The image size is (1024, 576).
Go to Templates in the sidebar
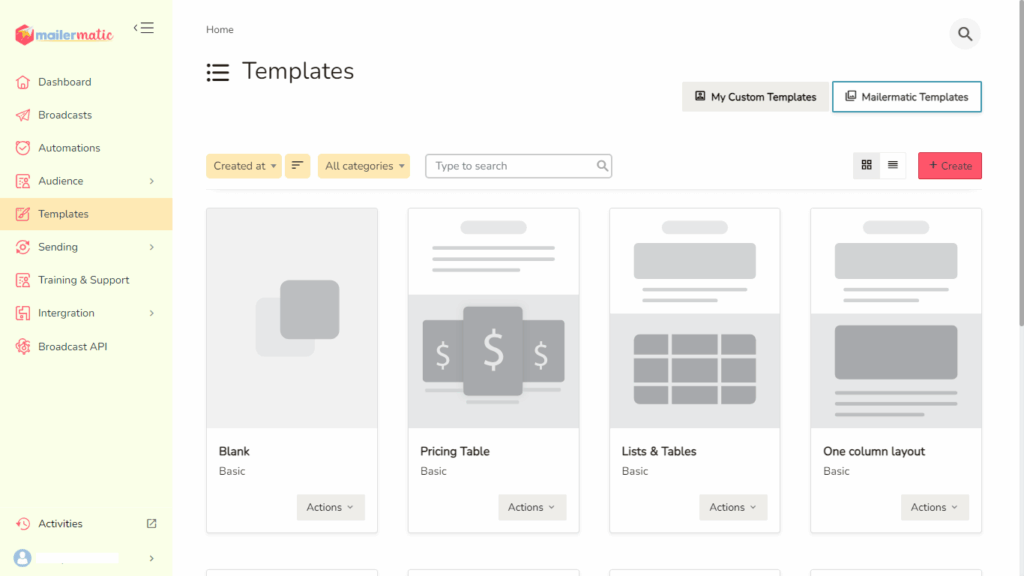click(86, 214)
